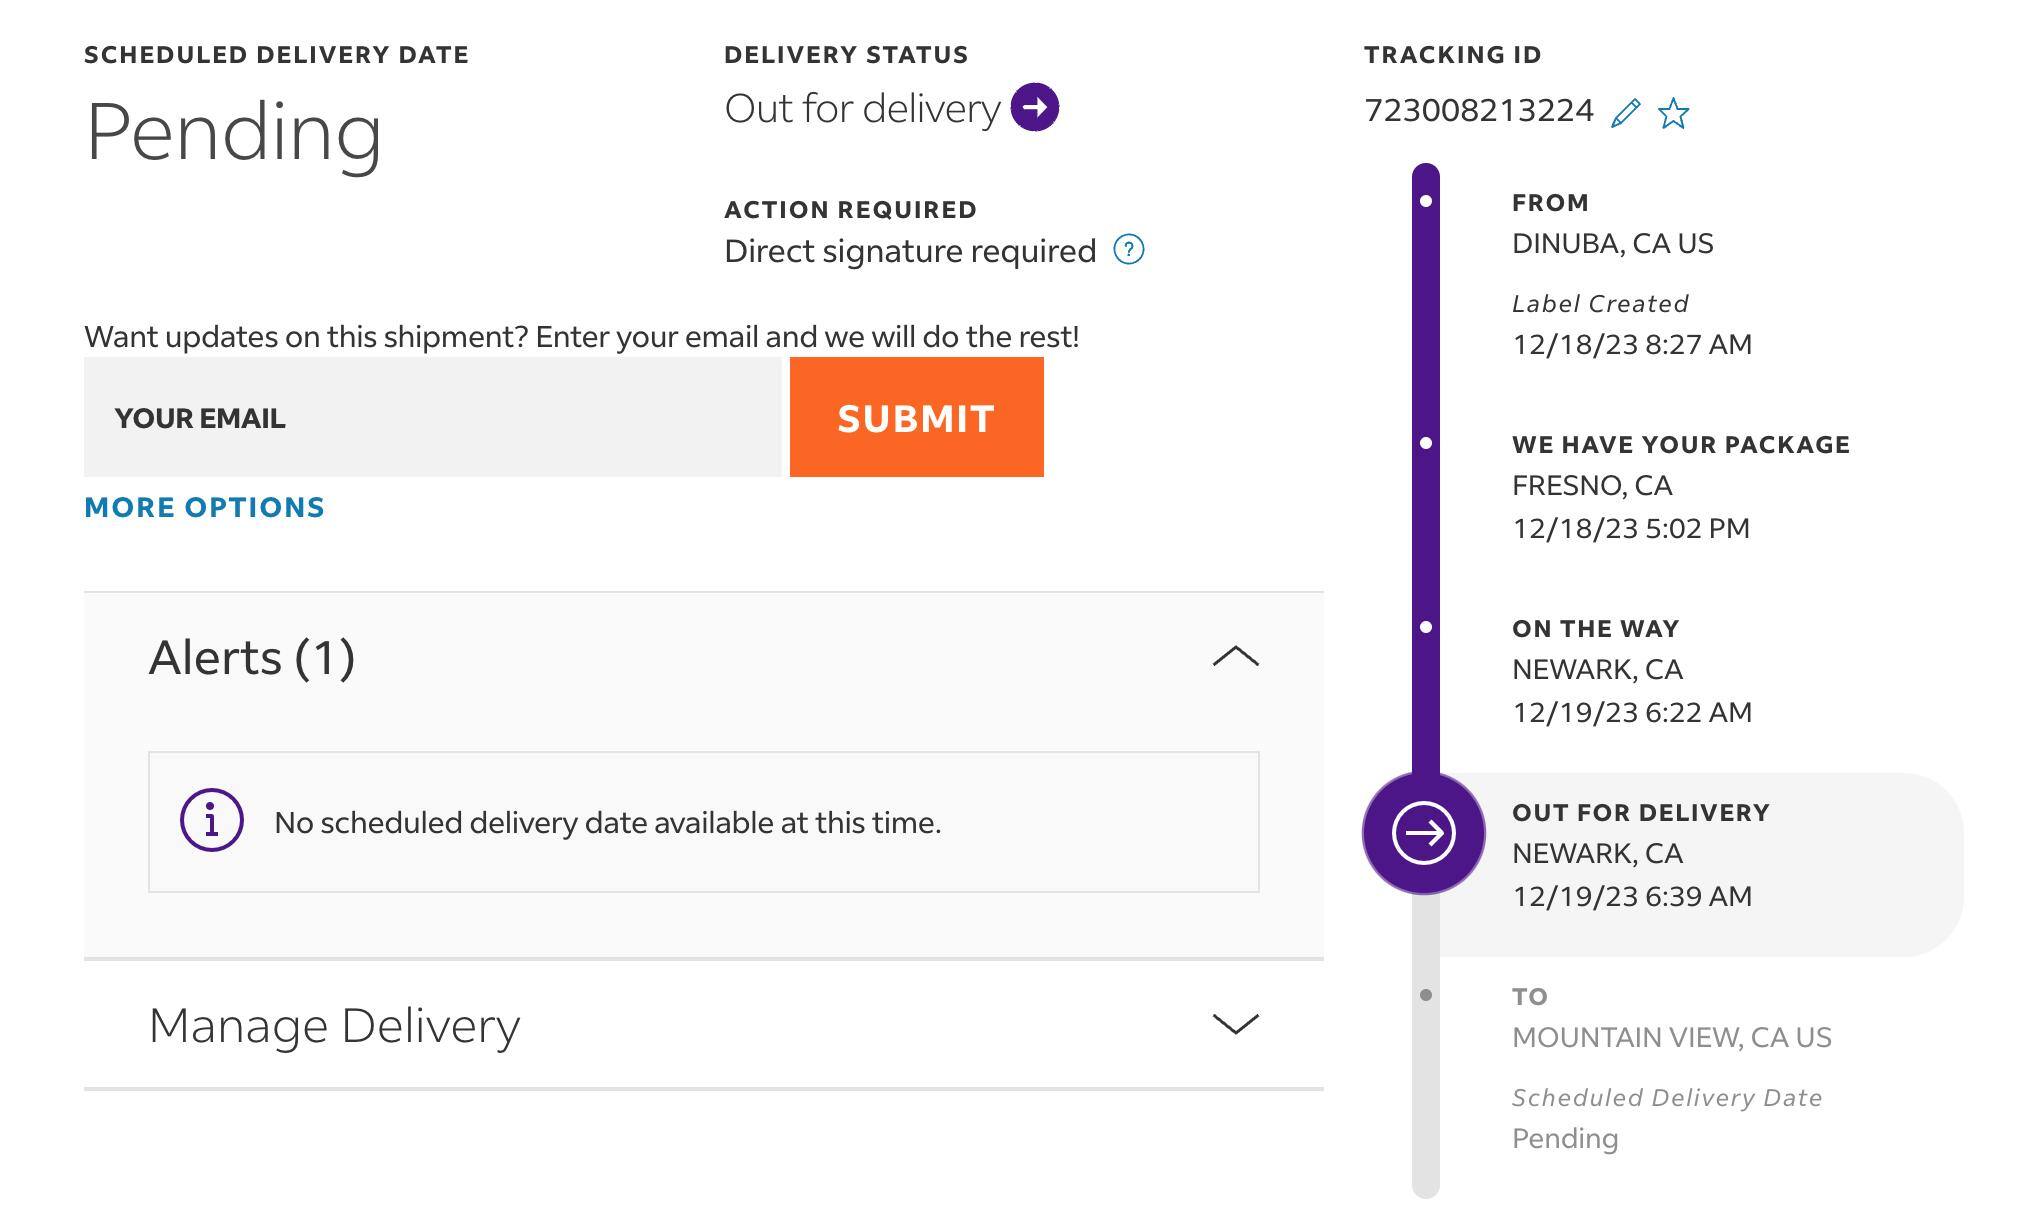Click the Alerts (1) heading
Viewport: 2028px width, 1212px height.
[252, 657]
